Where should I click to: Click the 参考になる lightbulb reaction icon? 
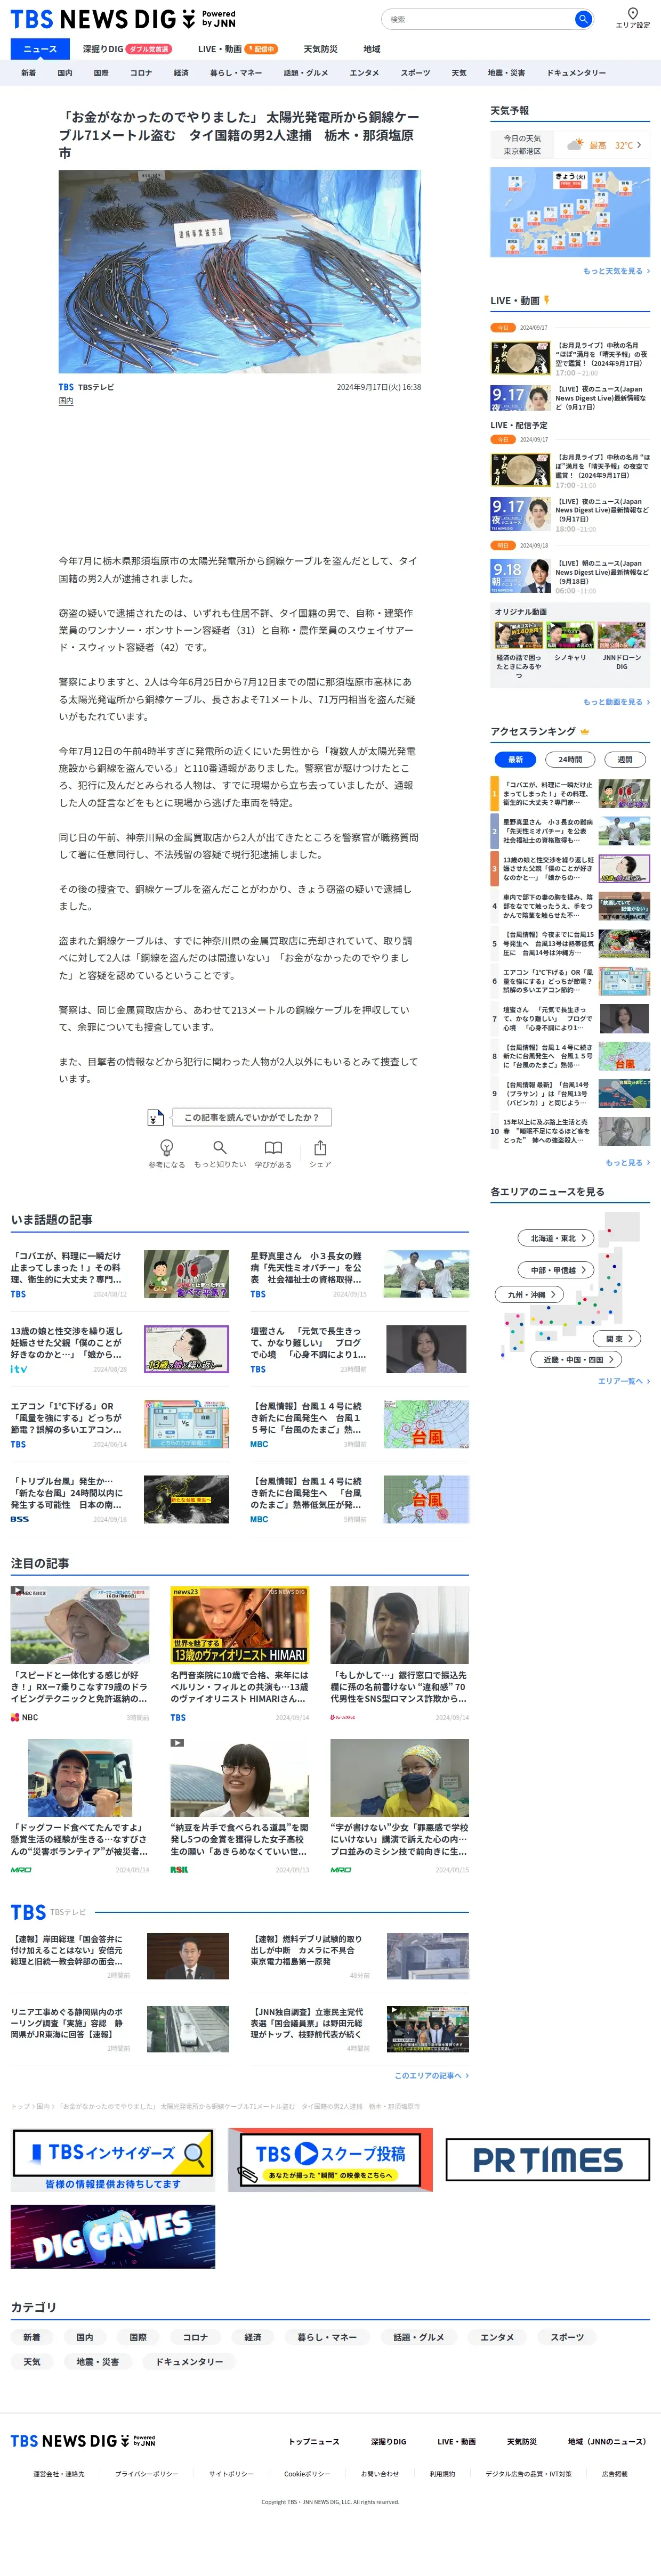point(167,1147)
